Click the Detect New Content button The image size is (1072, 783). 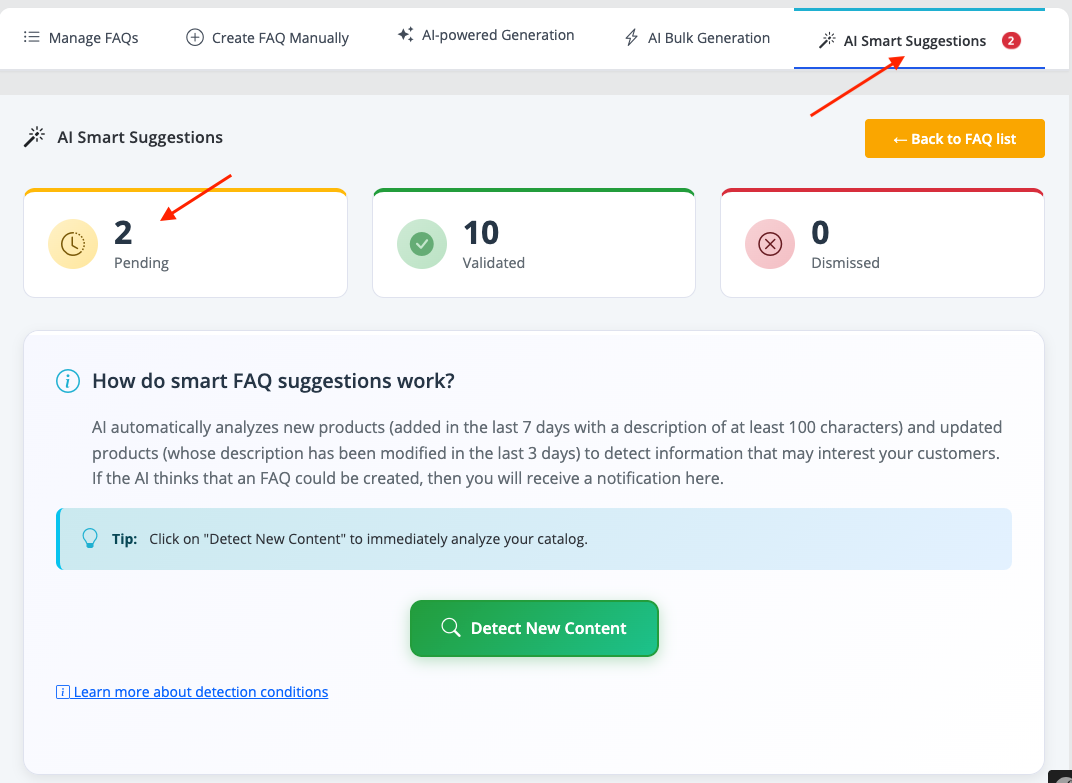pyautogui.click(x=534, y=628)
